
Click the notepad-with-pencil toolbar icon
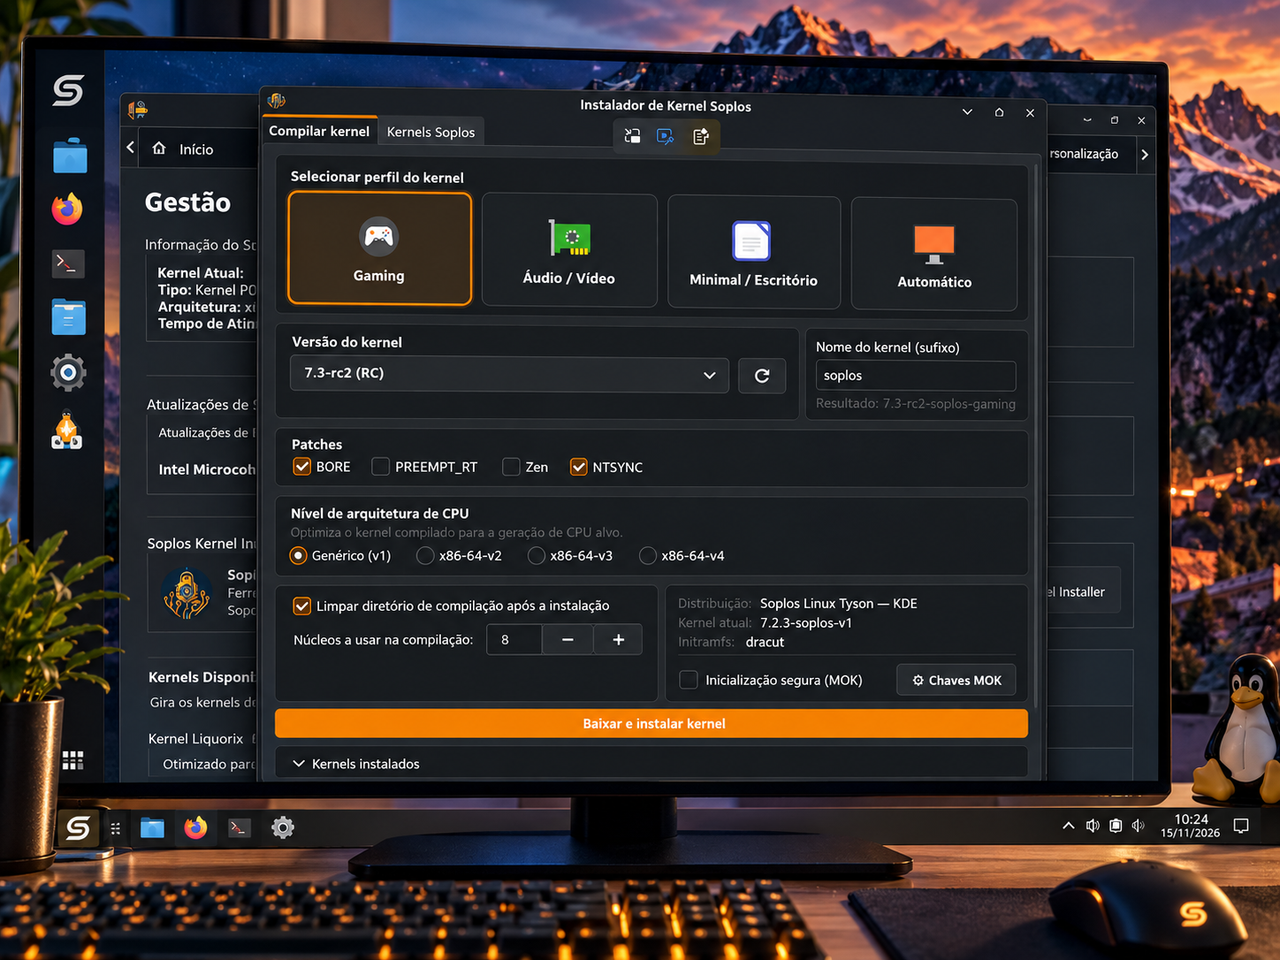pos(700,136)
